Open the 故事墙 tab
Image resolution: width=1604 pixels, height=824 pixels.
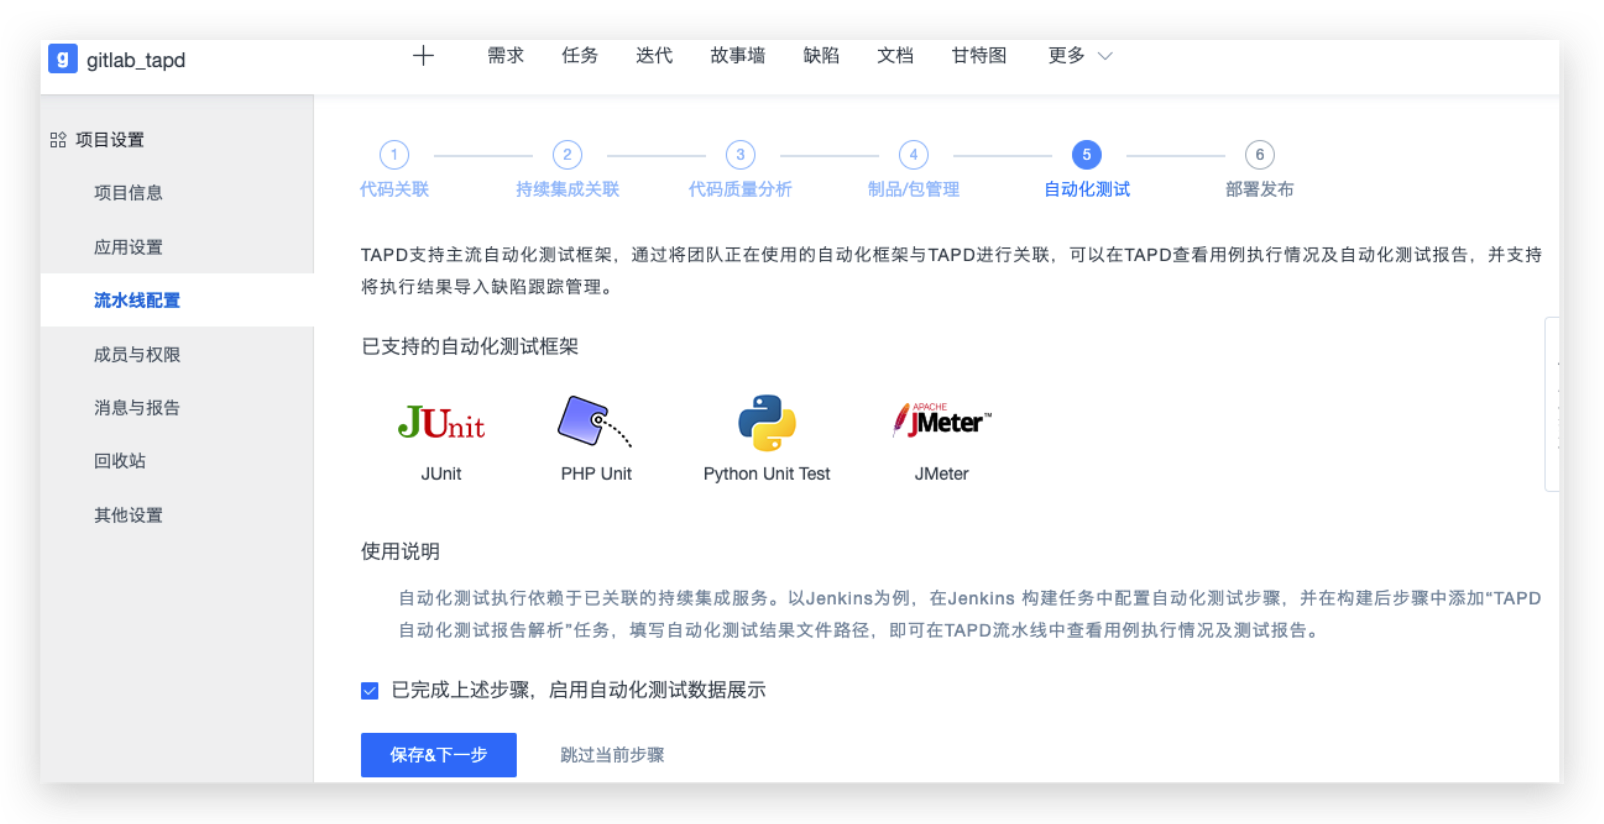click(738, 56)
